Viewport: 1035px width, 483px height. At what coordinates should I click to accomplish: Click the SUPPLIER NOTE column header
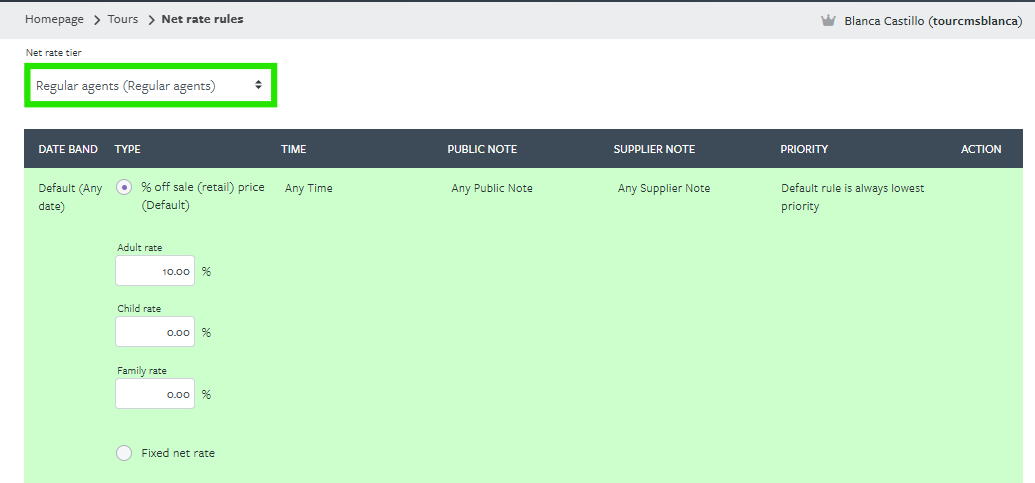[x=654, y=149]
